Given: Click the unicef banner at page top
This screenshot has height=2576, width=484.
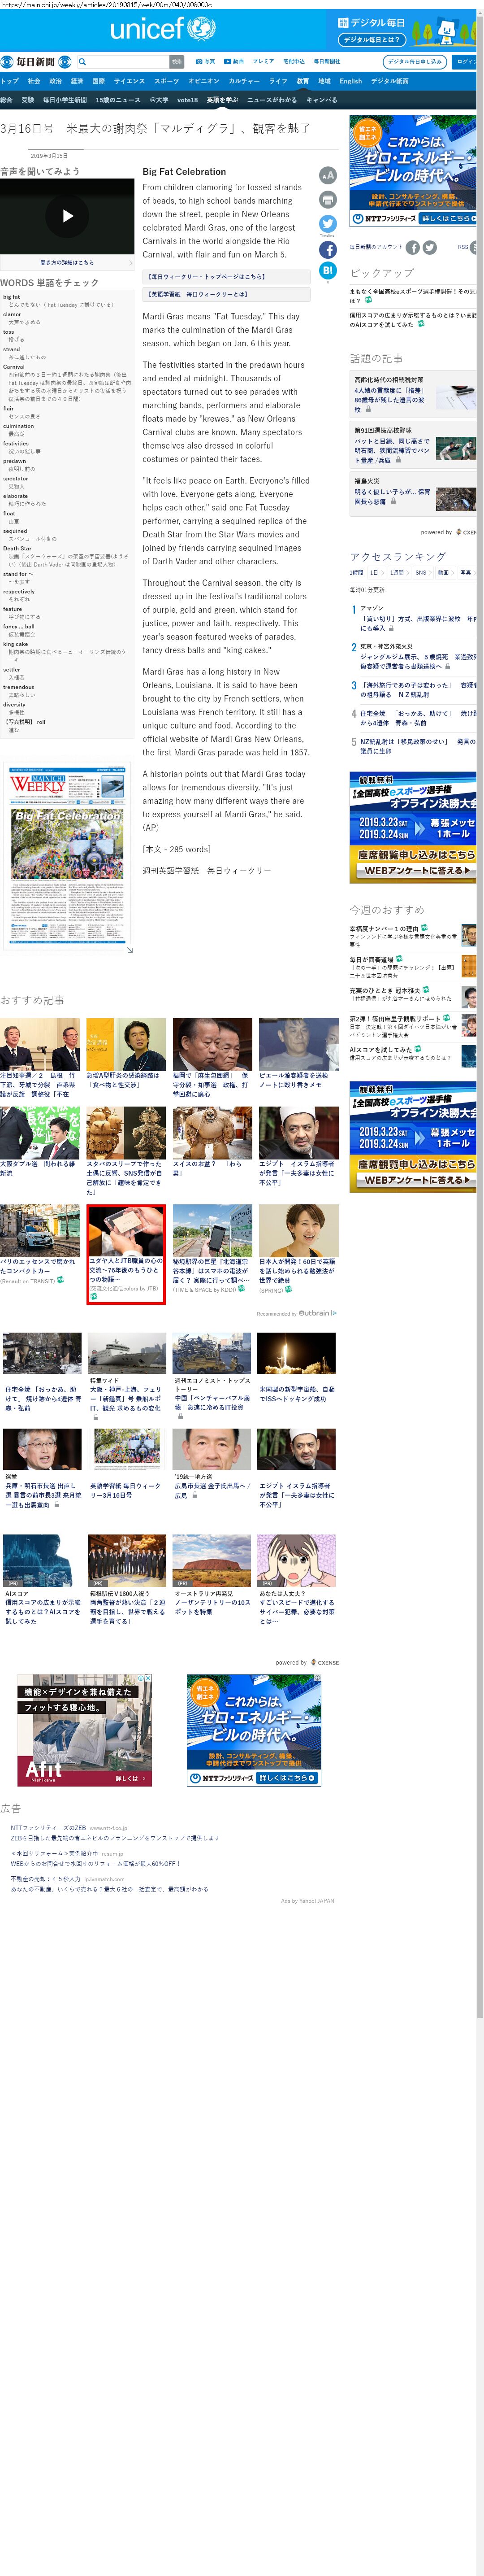Looking at the screenshot, I should 163,29.
